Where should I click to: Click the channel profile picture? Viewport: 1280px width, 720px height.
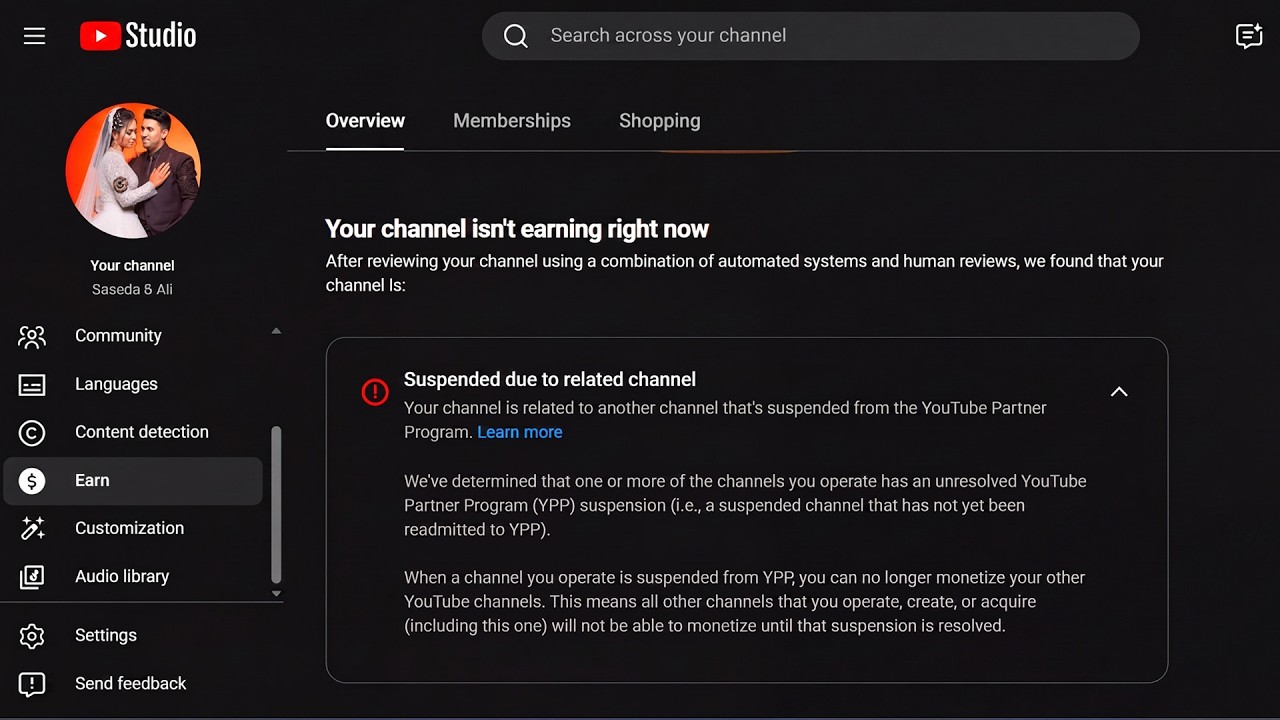[x=133, y=170]
